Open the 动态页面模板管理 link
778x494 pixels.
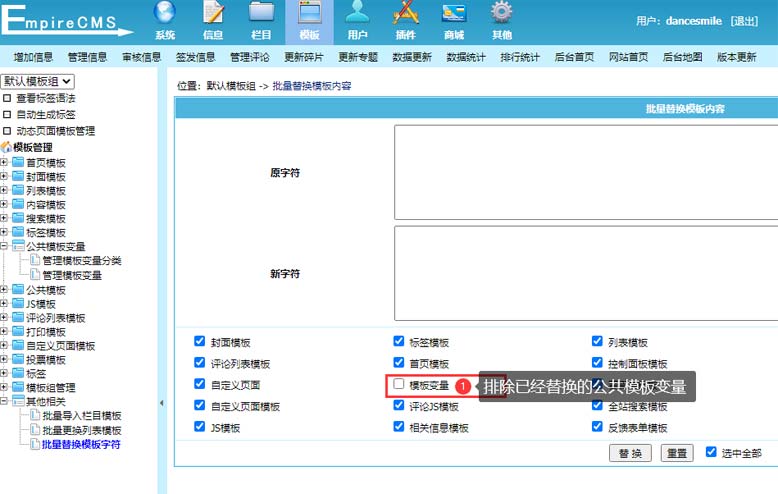click(x=55, y=131)
